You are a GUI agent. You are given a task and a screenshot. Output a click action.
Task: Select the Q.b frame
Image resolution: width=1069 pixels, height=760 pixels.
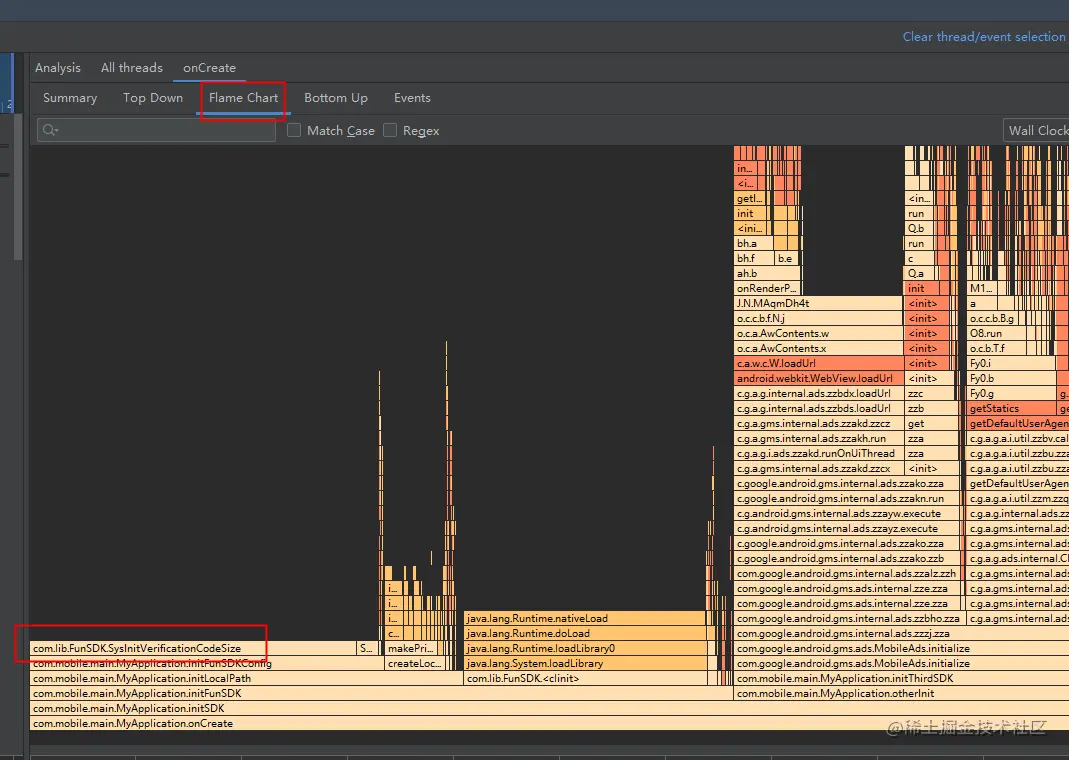[x=920, y=228]
